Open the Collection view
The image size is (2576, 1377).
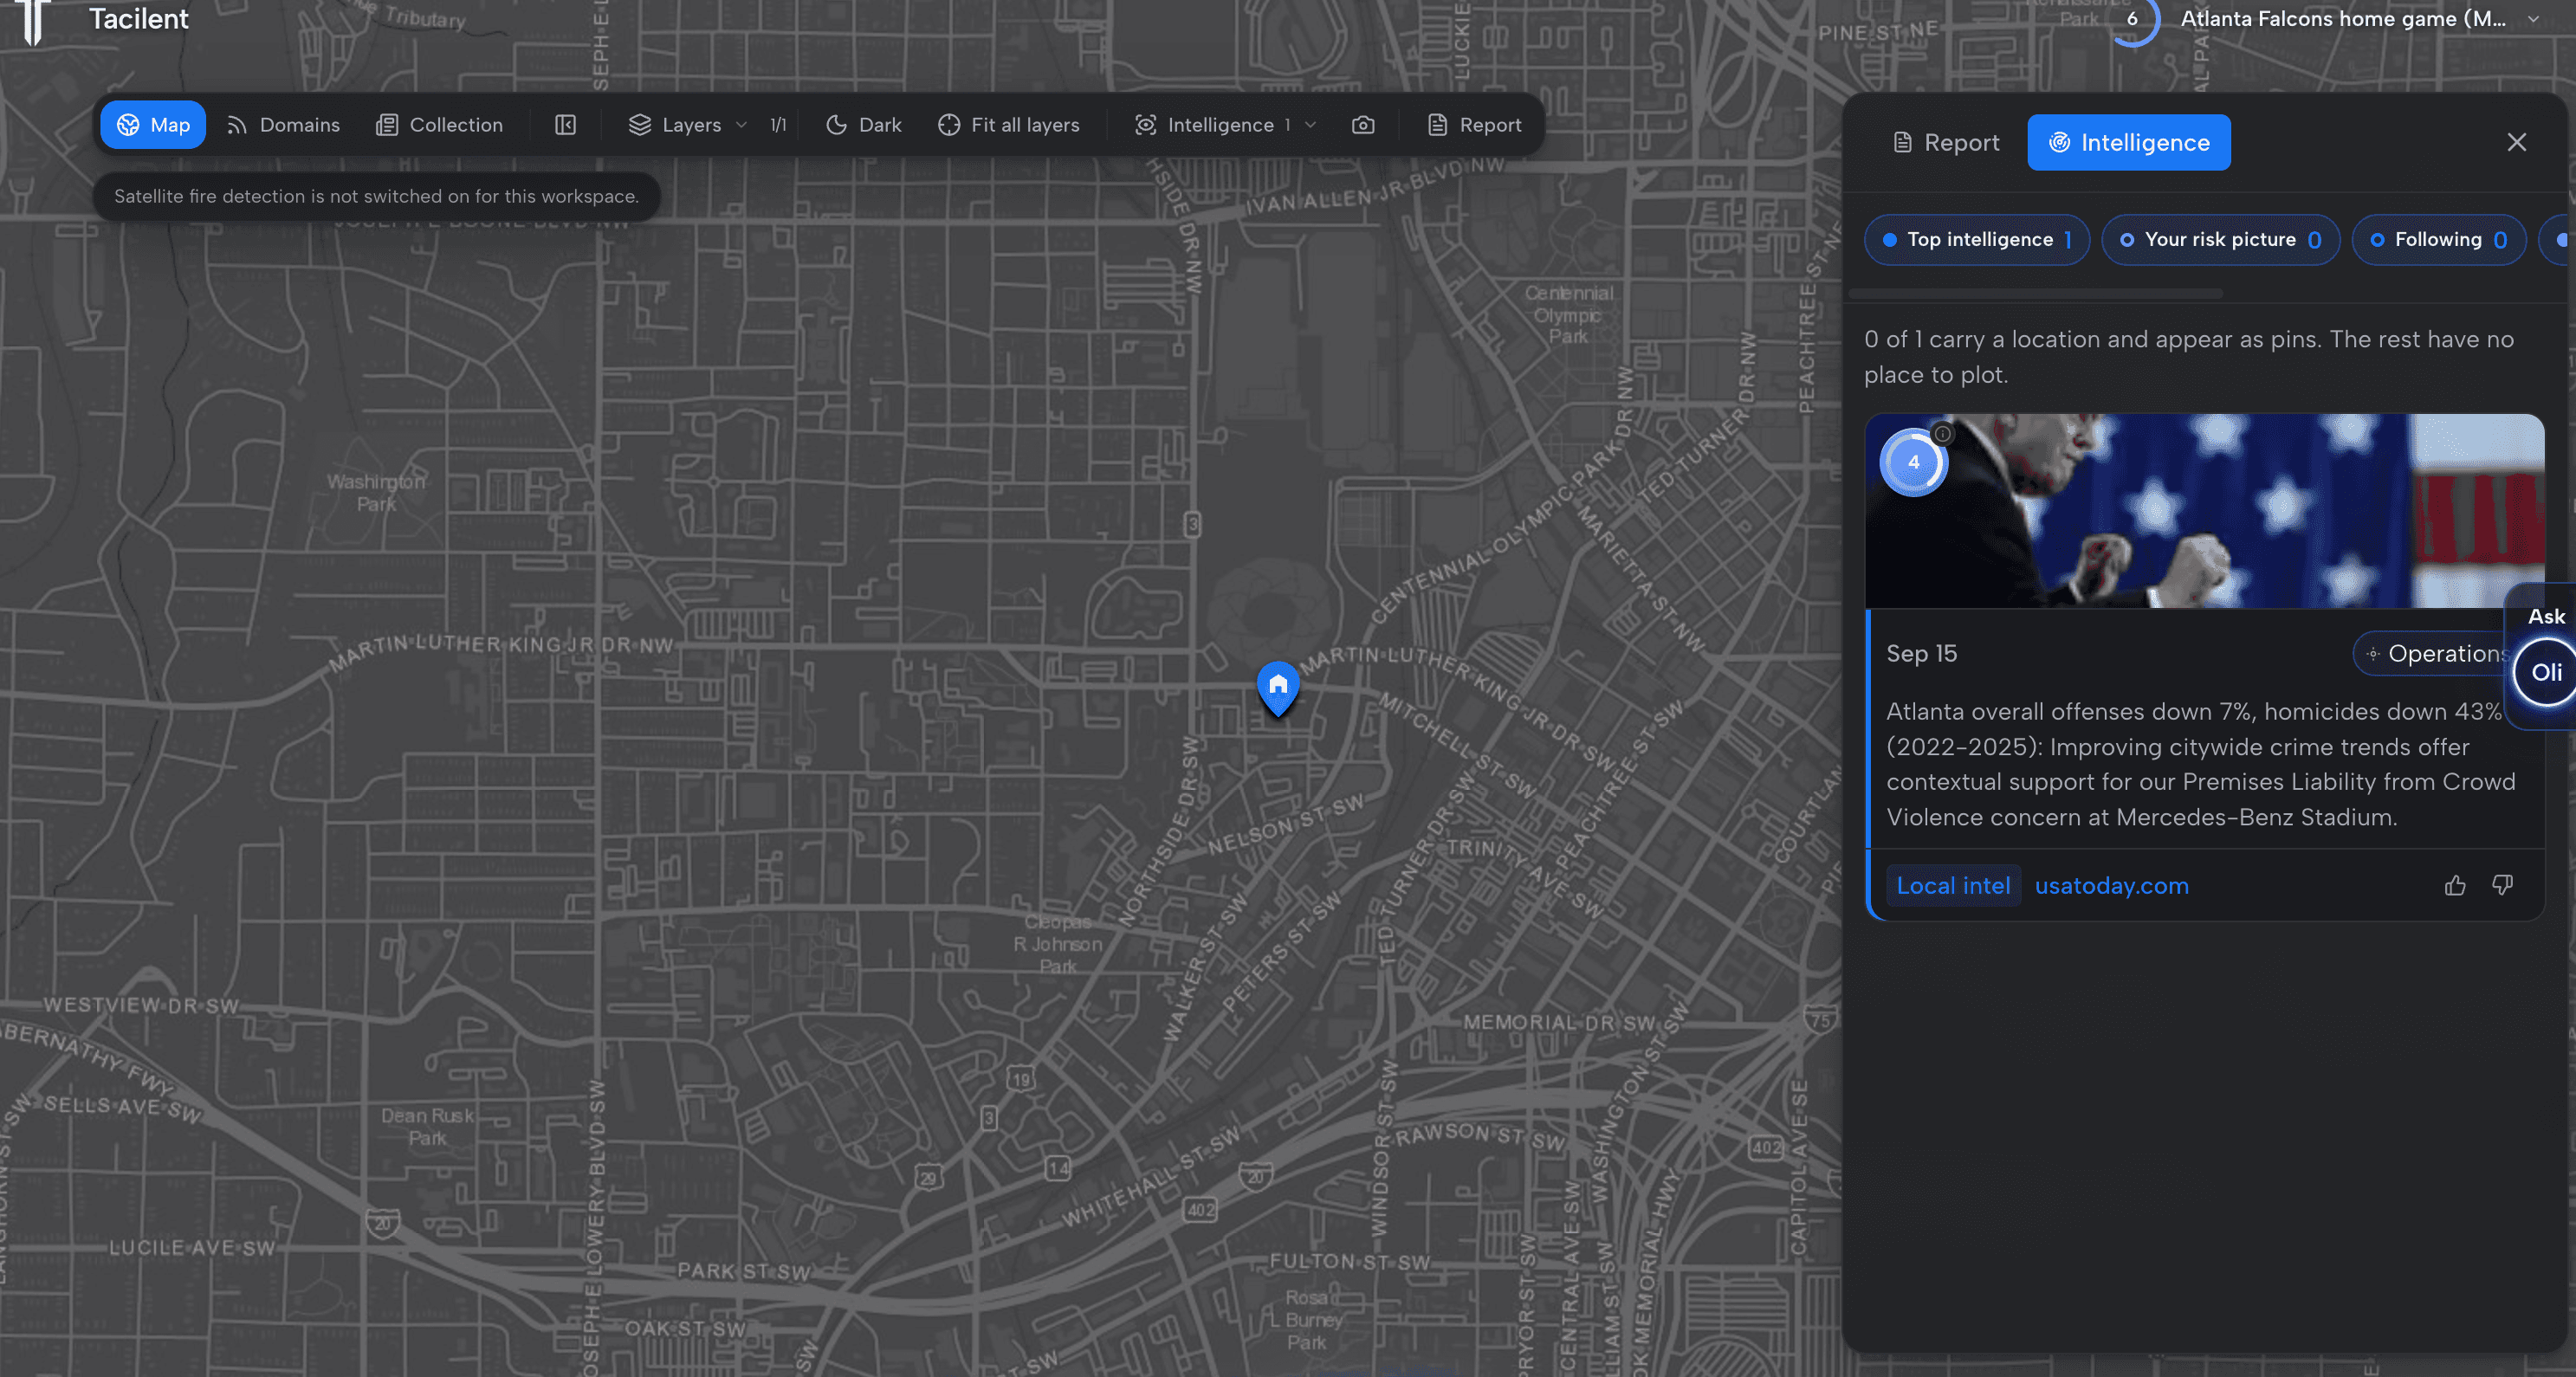click(439, 125)
